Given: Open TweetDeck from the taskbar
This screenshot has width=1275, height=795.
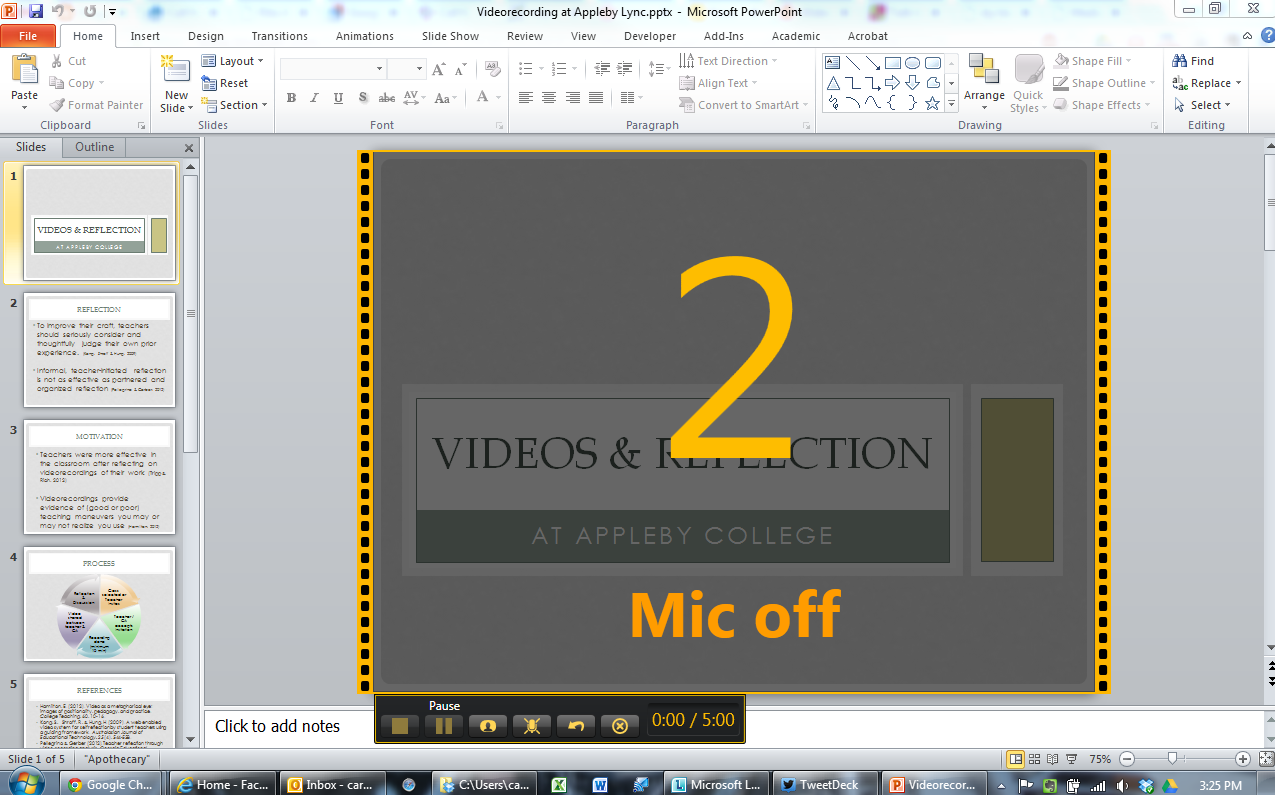Looking at the screenshot, I should pyautogui.click(x=827, y=784).
